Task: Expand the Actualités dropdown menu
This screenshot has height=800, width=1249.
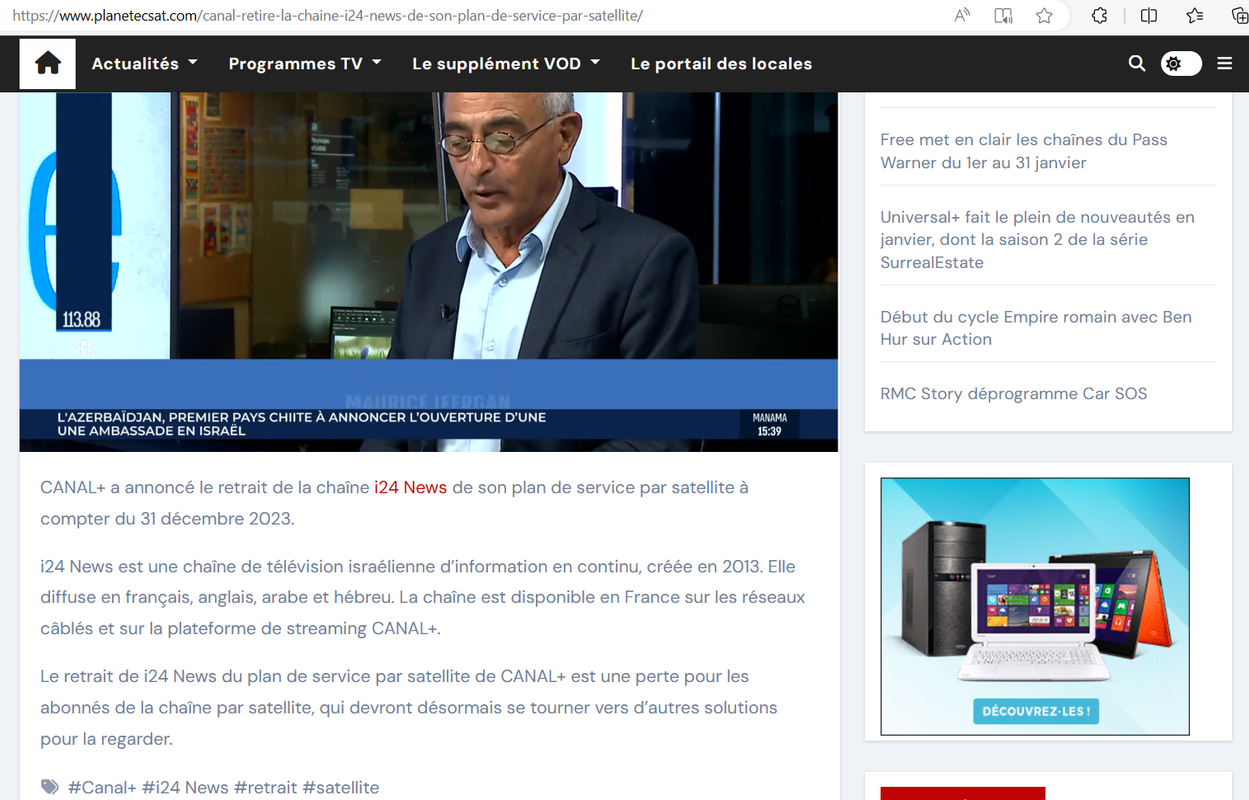Action: pyautogui.click(x=145, y=63)
